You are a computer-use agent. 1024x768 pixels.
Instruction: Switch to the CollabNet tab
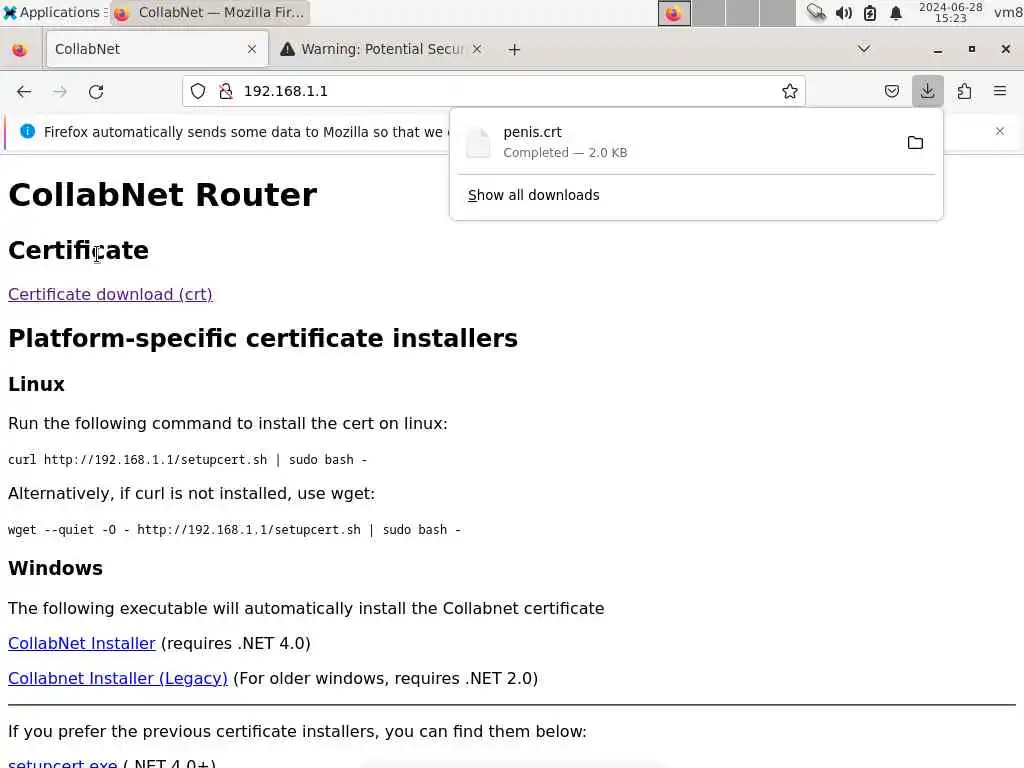[x=157, y=49]
